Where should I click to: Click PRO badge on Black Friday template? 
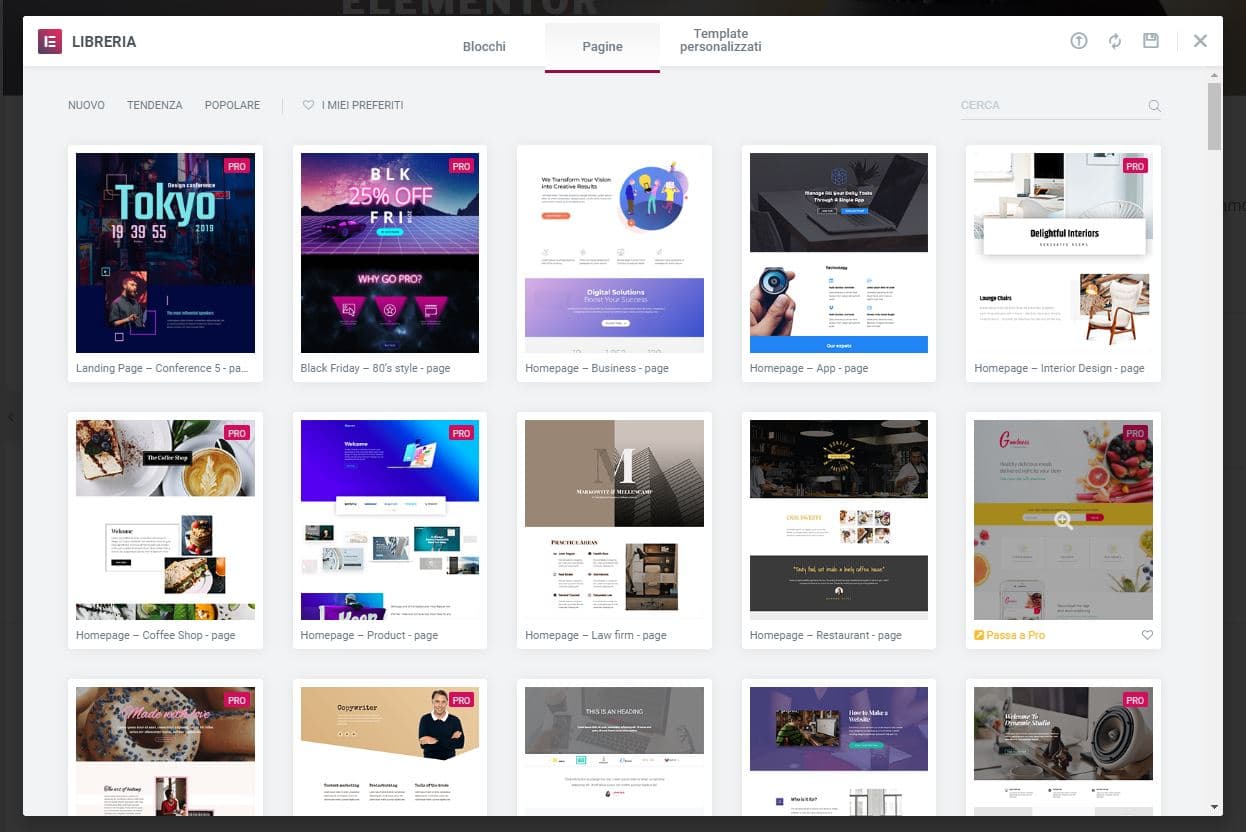click(461, 166)
